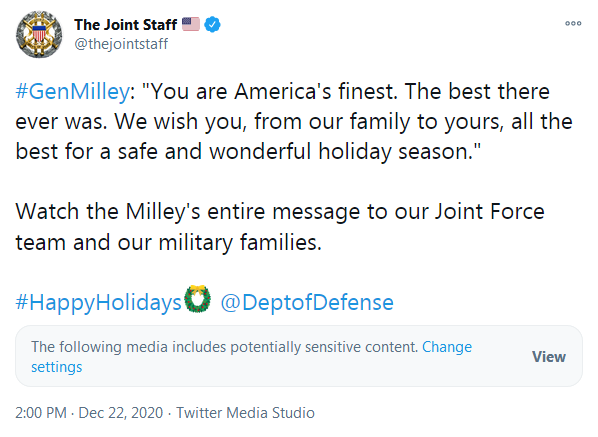Click the holiday wreath emoji
The image size is (598, 437).
(x=197, y=299)
